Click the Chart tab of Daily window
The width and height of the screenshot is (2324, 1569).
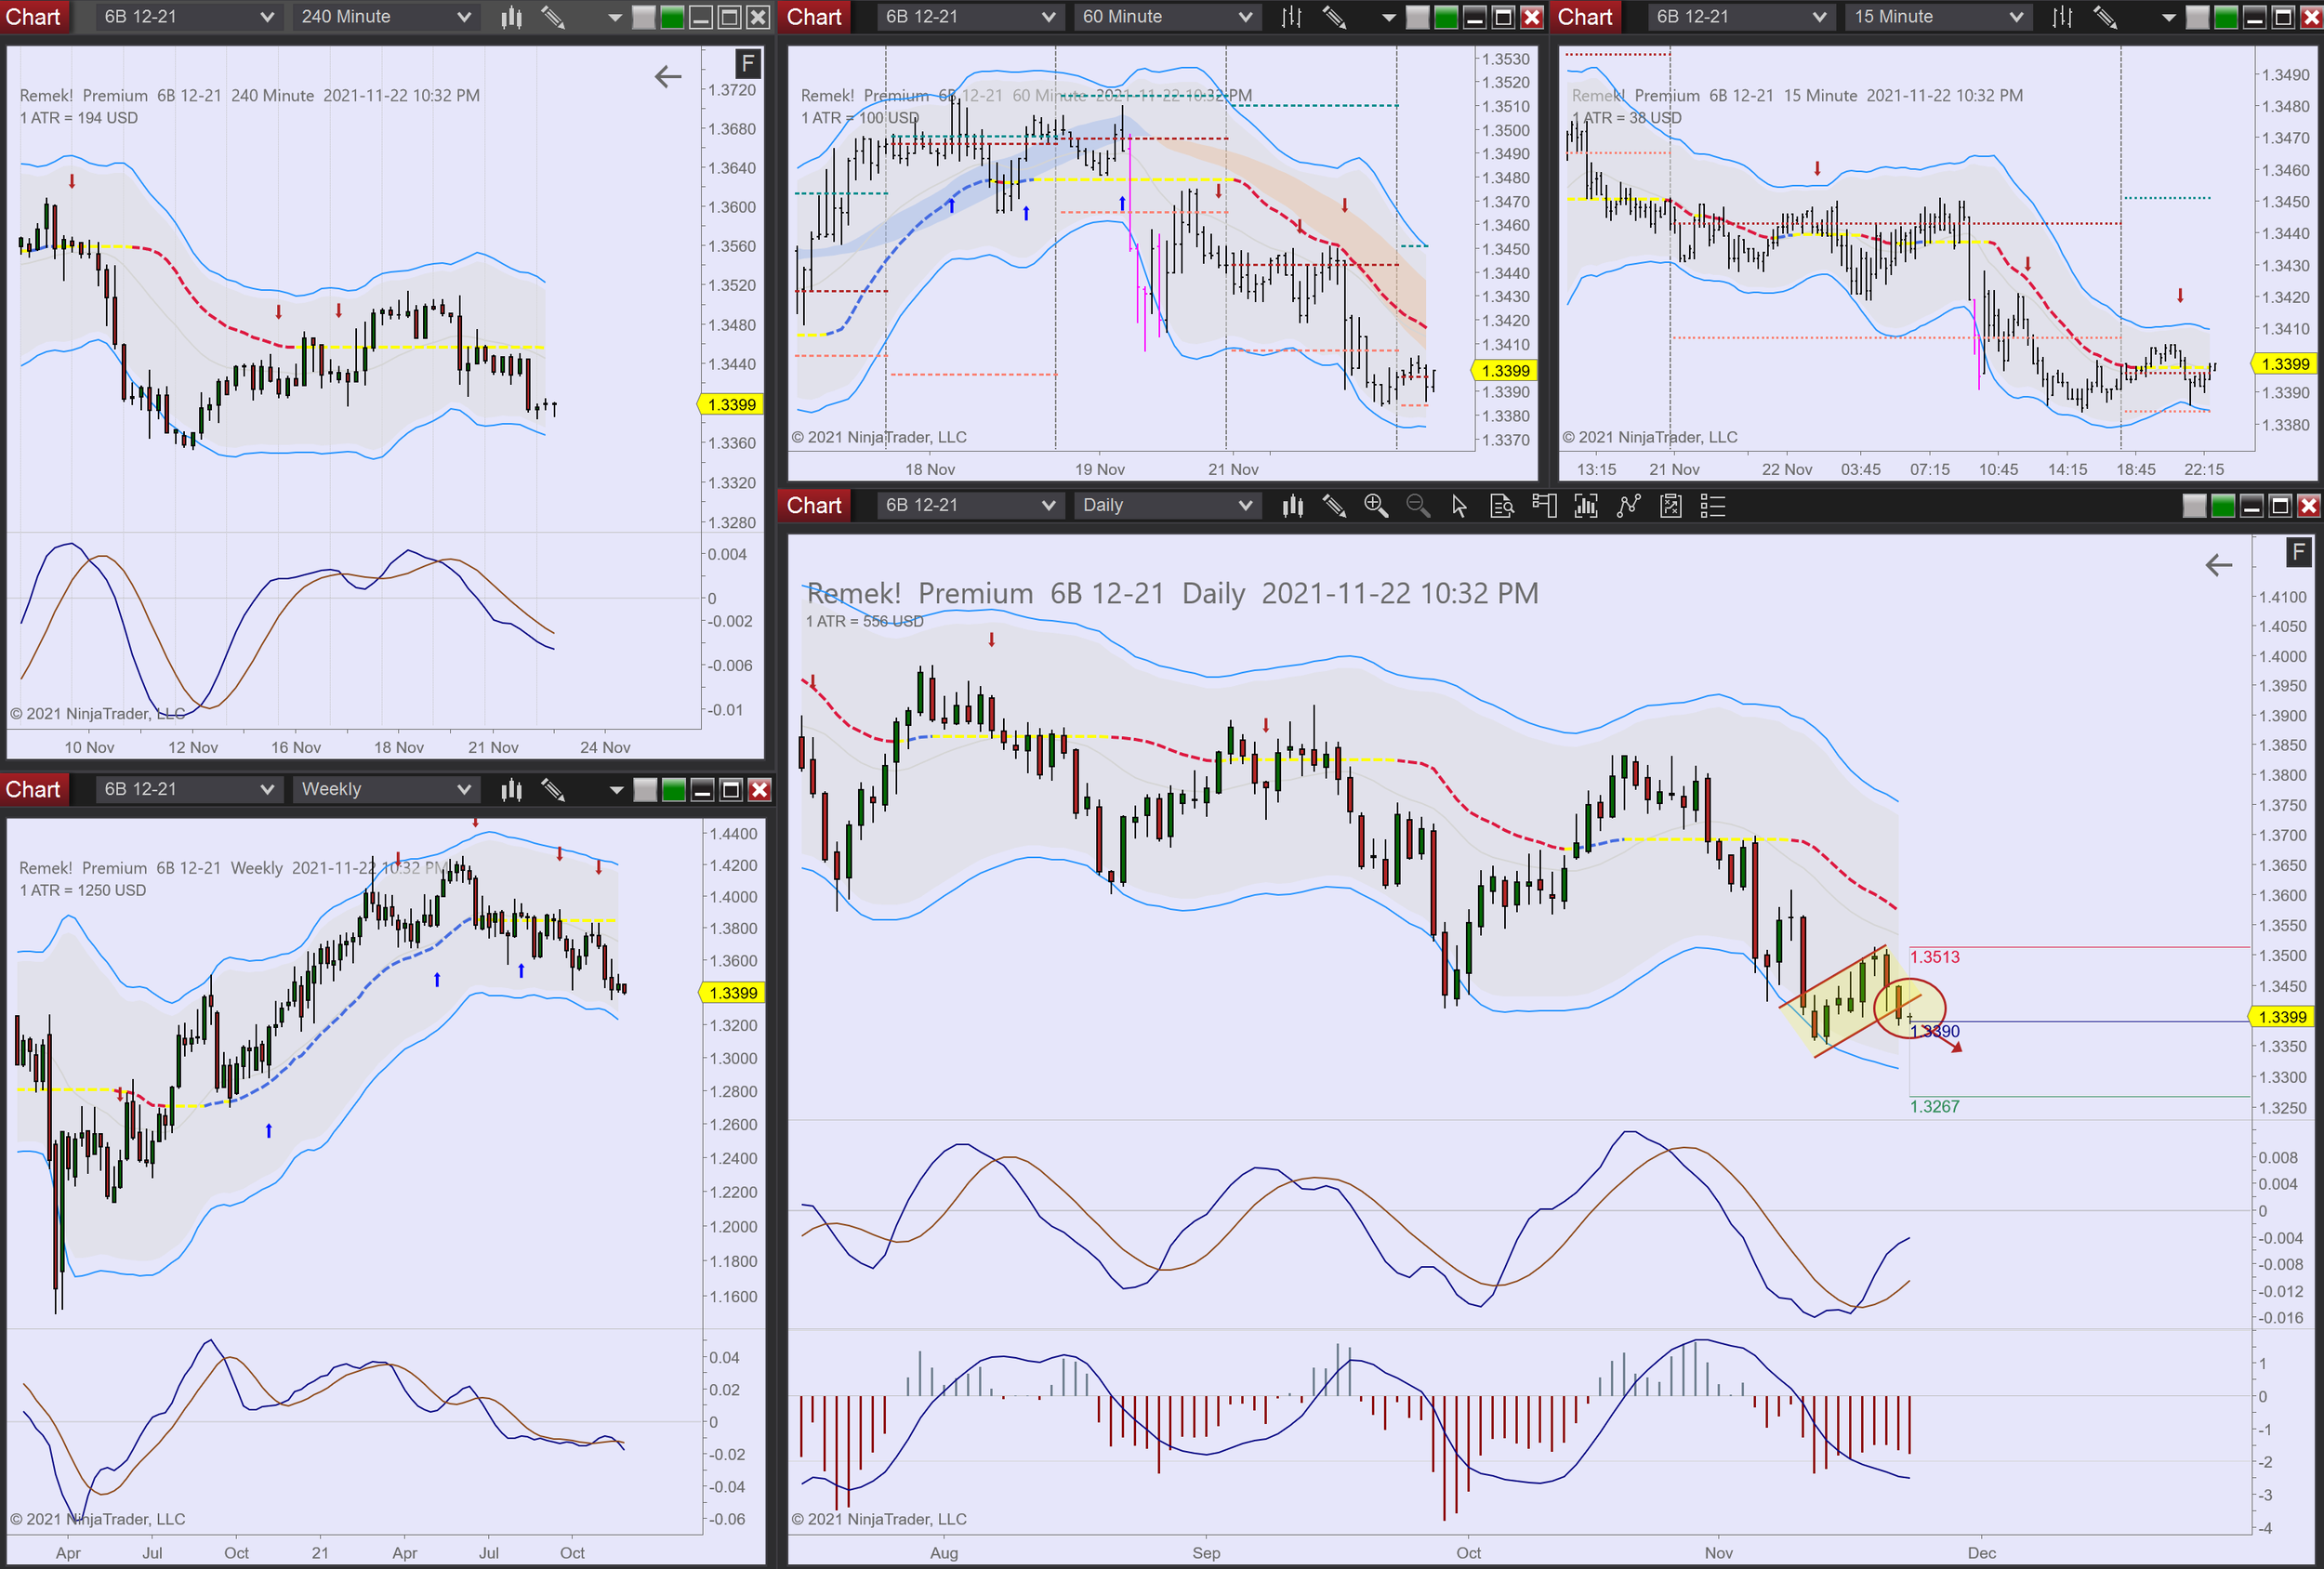point(814,506)
